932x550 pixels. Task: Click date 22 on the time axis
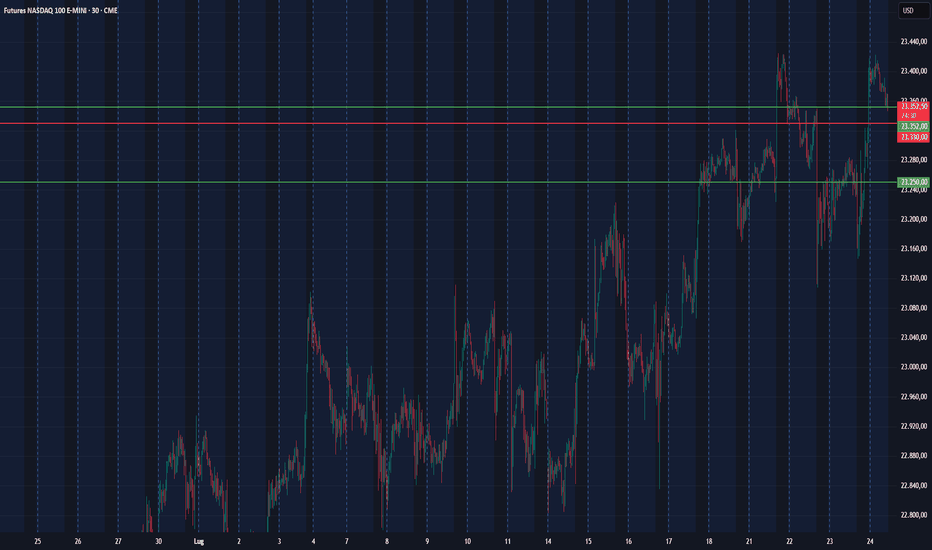(789, 542)
